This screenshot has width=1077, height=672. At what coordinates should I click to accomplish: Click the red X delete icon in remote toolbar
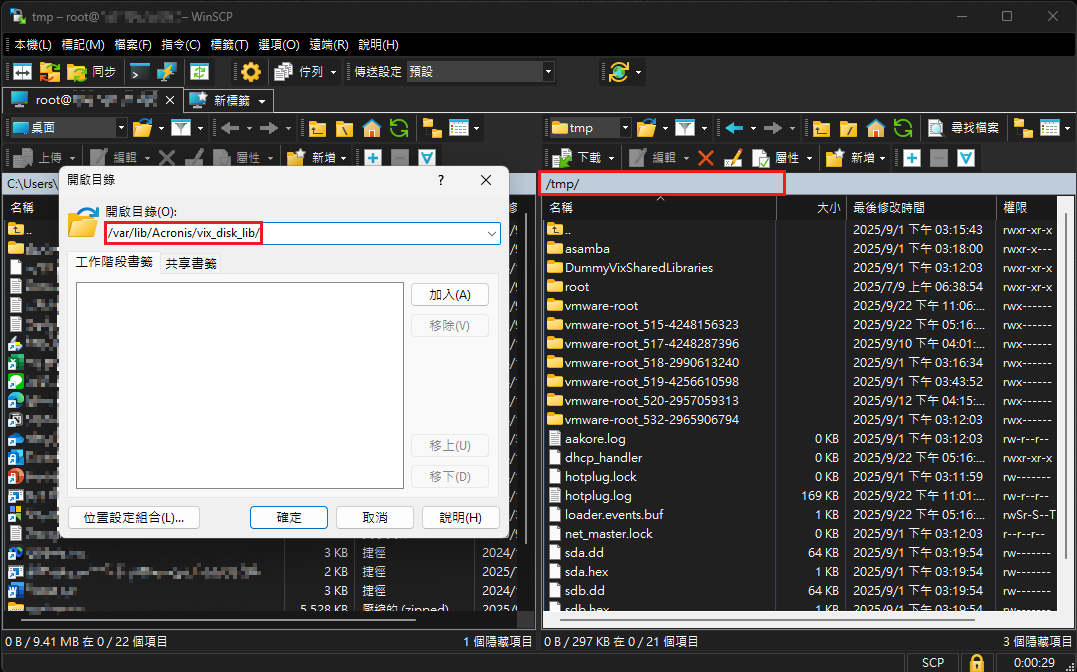coord(705,158)
